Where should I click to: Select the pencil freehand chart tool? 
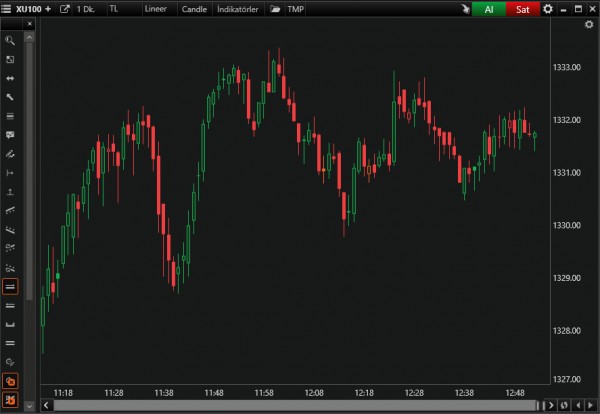pos(10,154)
